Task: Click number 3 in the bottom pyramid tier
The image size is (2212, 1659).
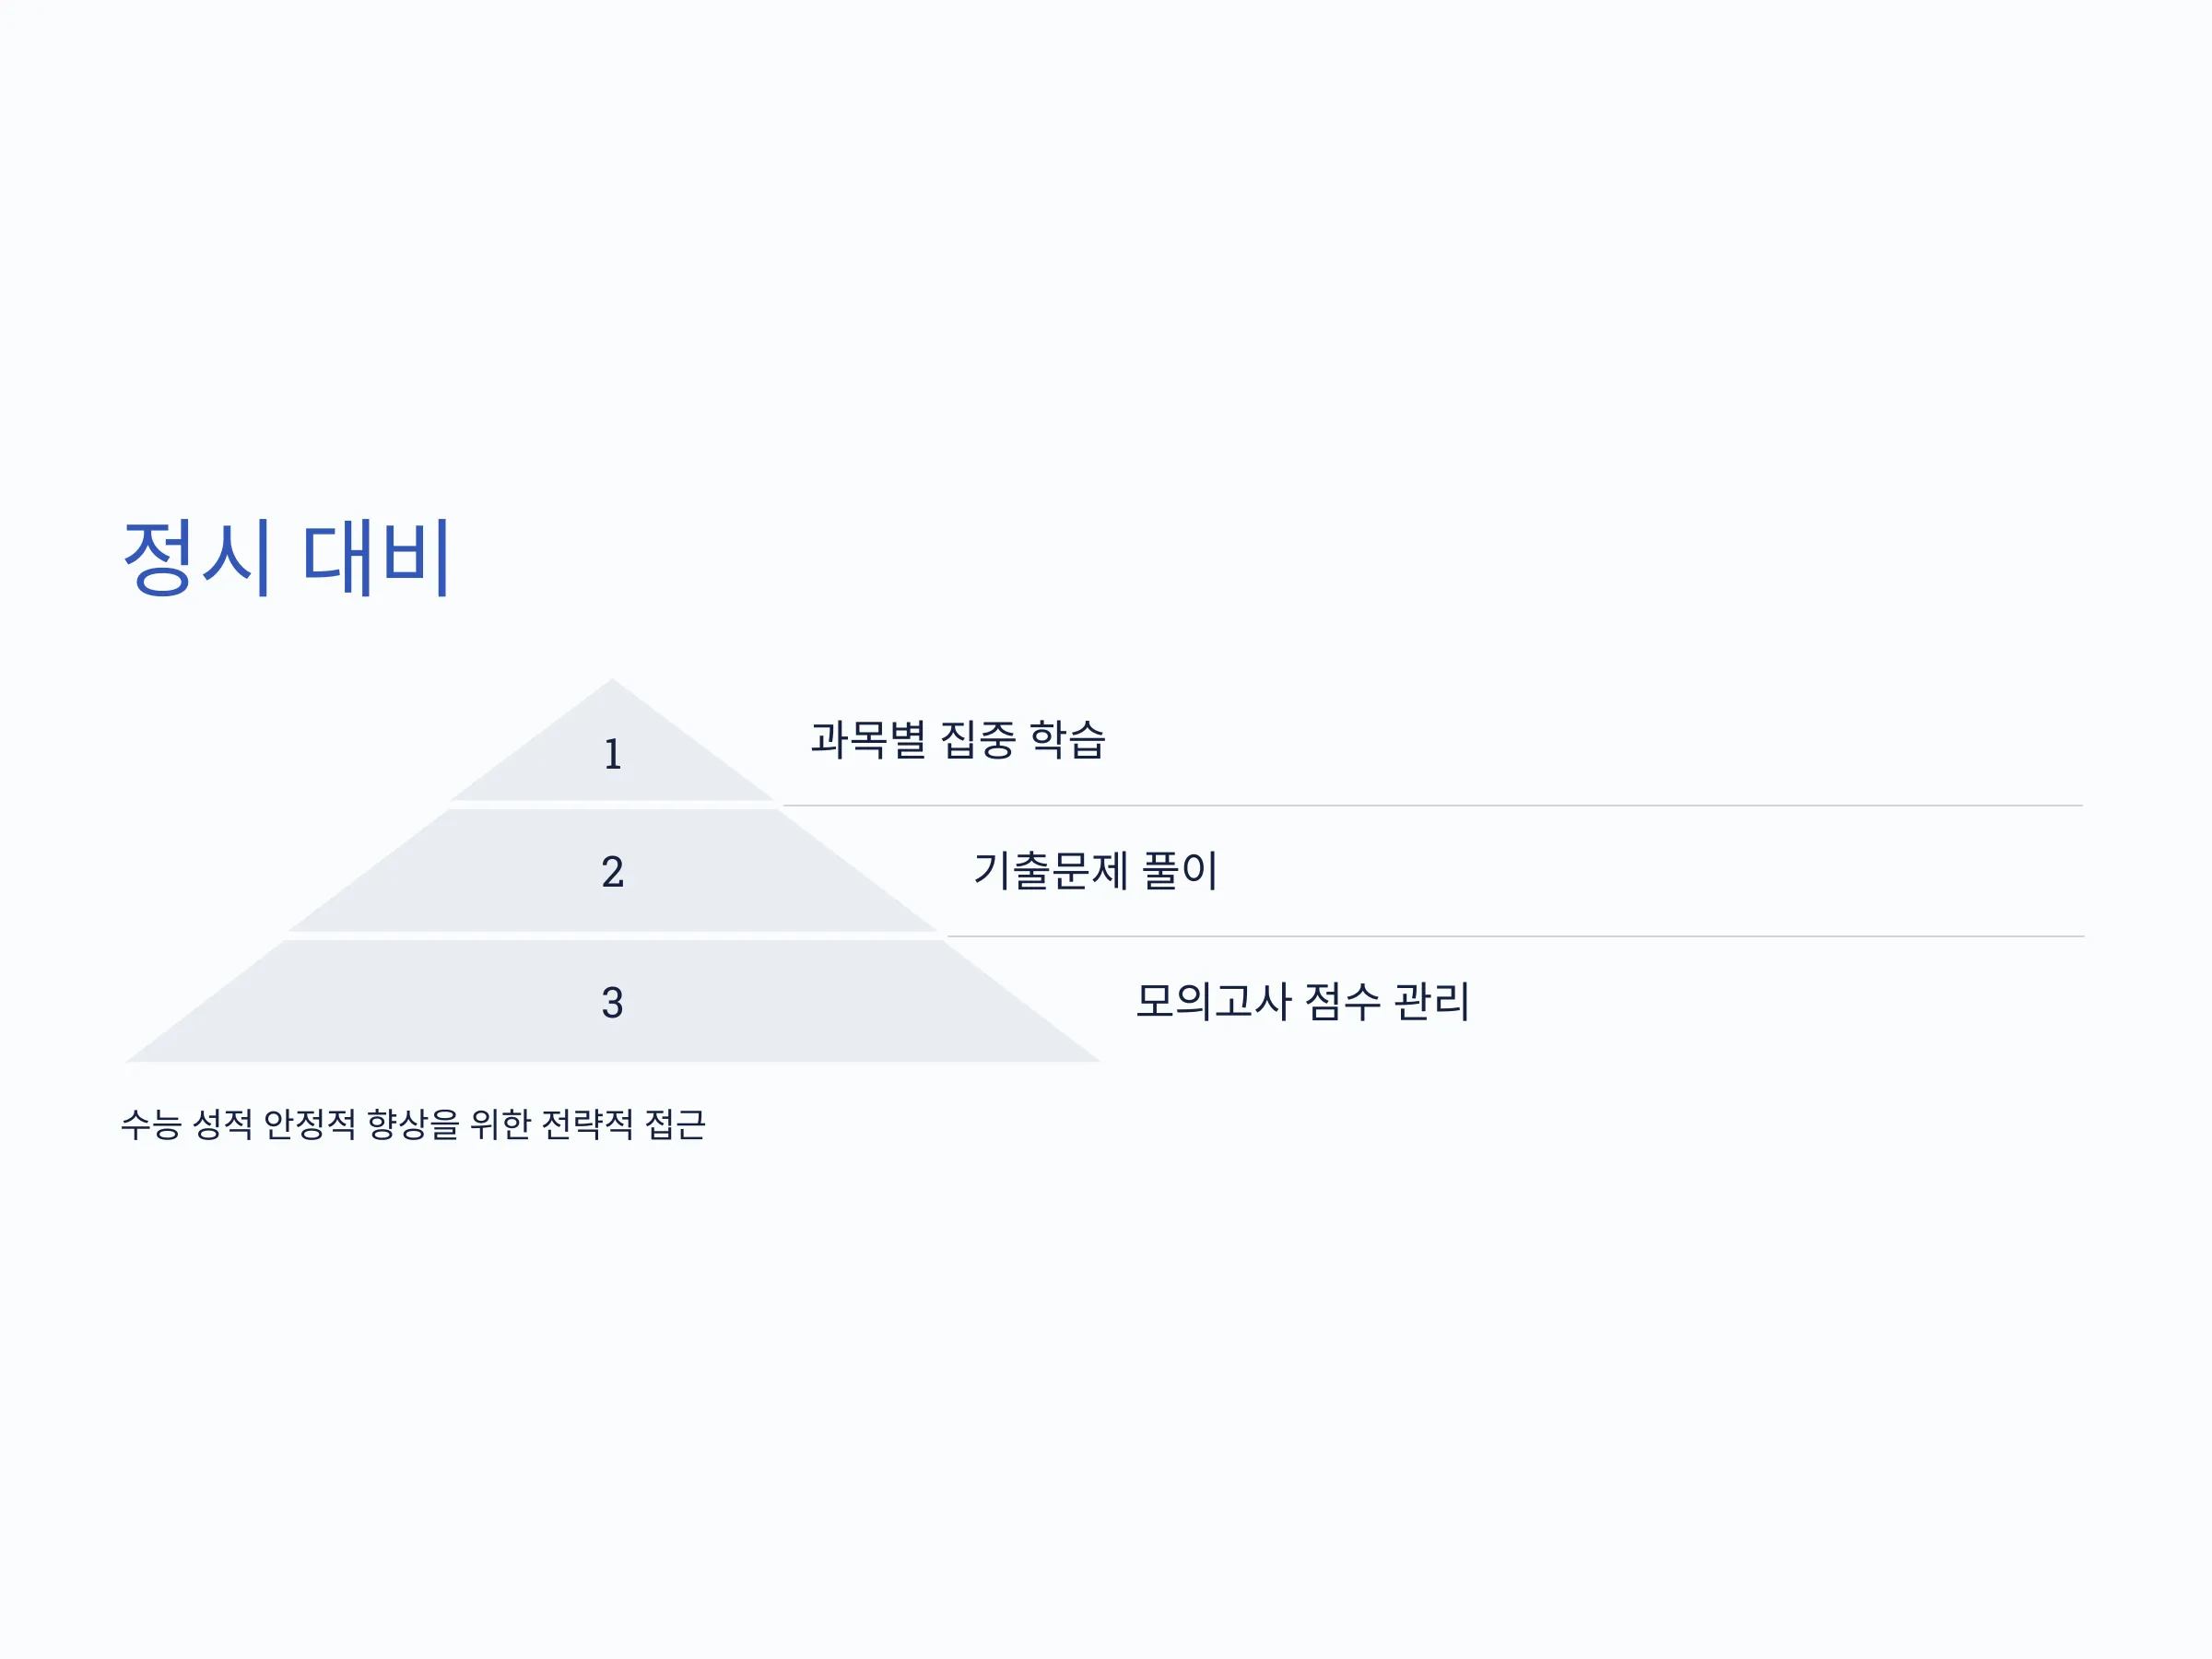Action: point(613,1002)
